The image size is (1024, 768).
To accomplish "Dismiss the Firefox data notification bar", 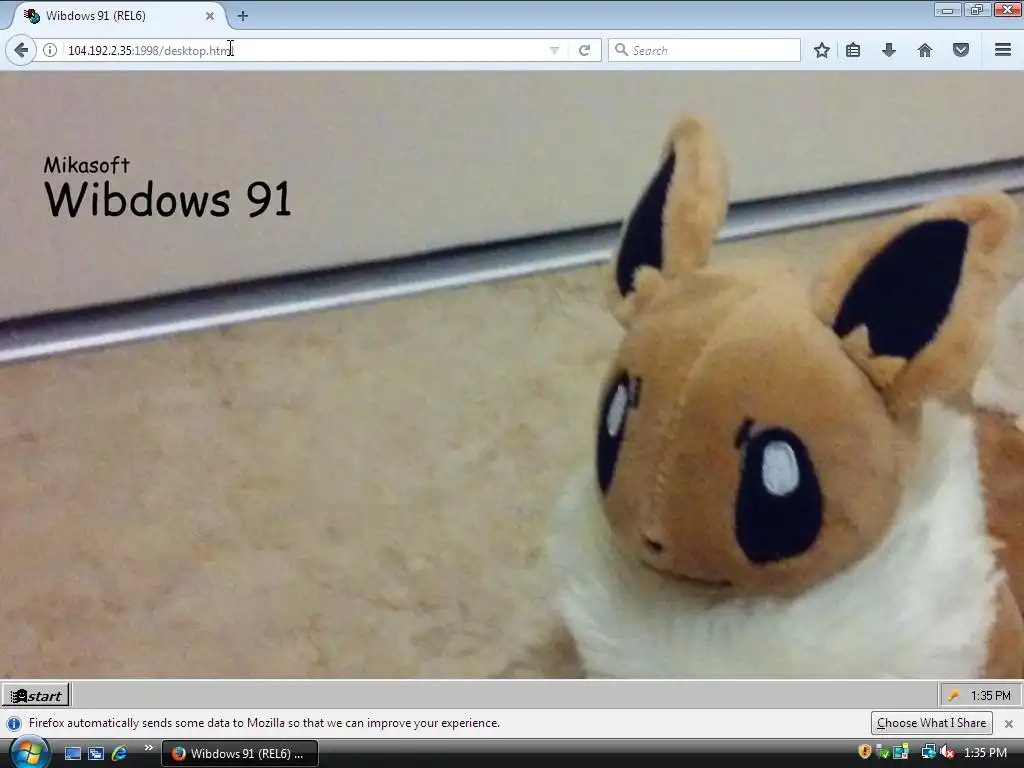I will pos(1008,724).
